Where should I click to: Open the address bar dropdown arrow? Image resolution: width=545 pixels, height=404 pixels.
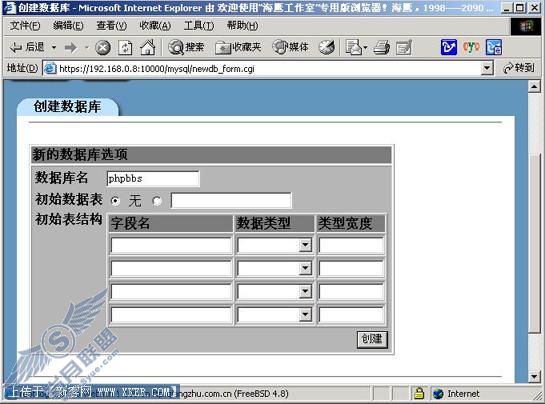487,68
